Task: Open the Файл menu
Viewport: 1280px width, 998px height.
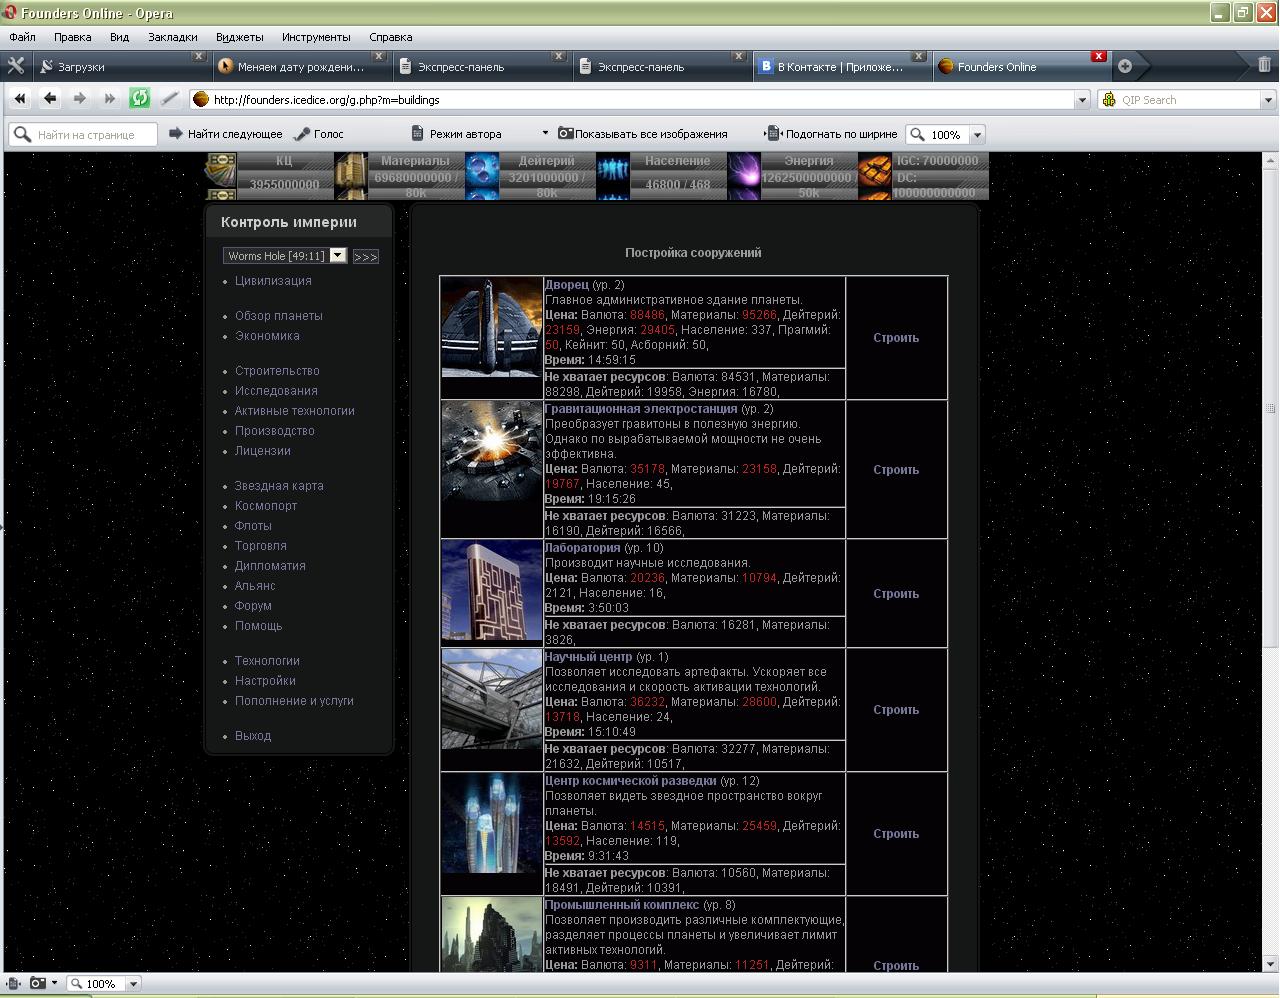Action: (x=22, y=37)
